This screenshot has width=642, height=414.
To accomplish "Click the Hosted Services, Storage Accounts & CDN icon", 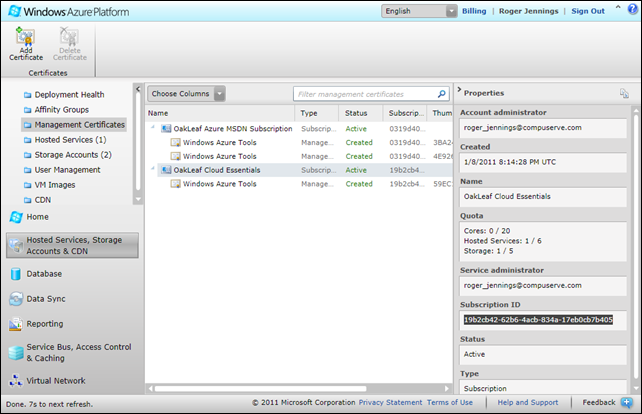I will (x=16, y=245).
